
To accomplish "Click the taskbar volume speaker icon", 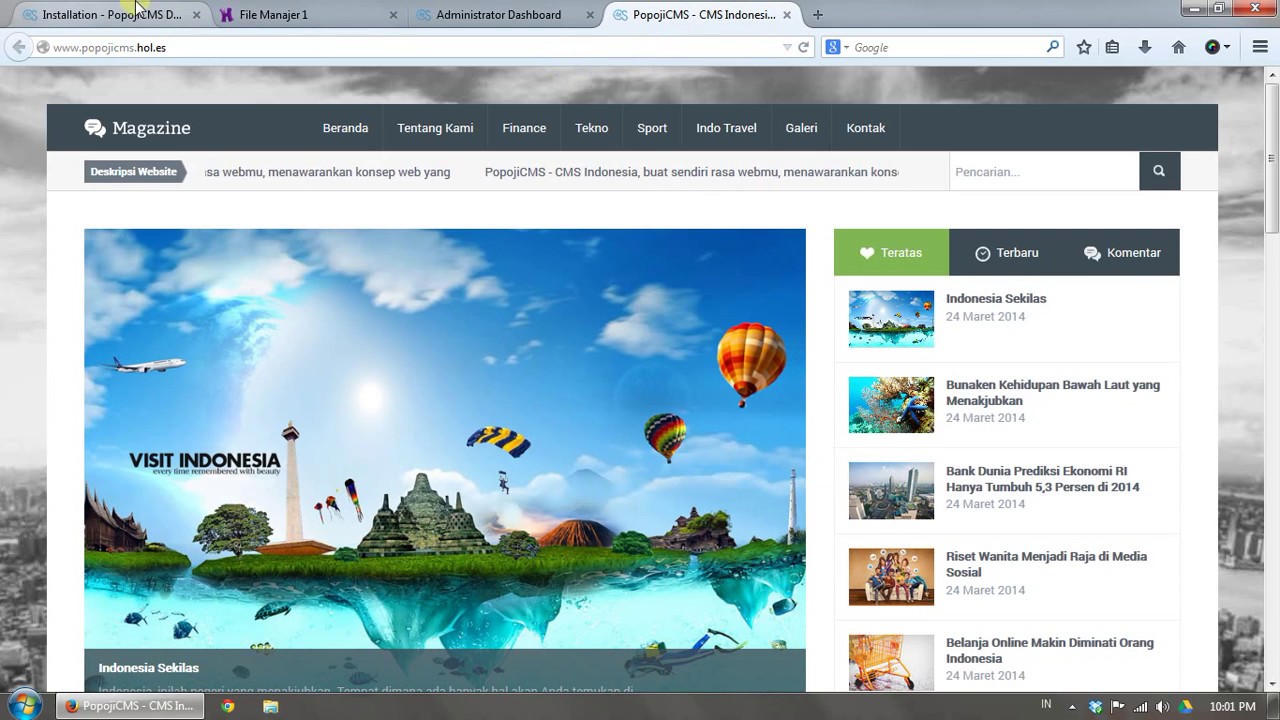I will 1162,706.
